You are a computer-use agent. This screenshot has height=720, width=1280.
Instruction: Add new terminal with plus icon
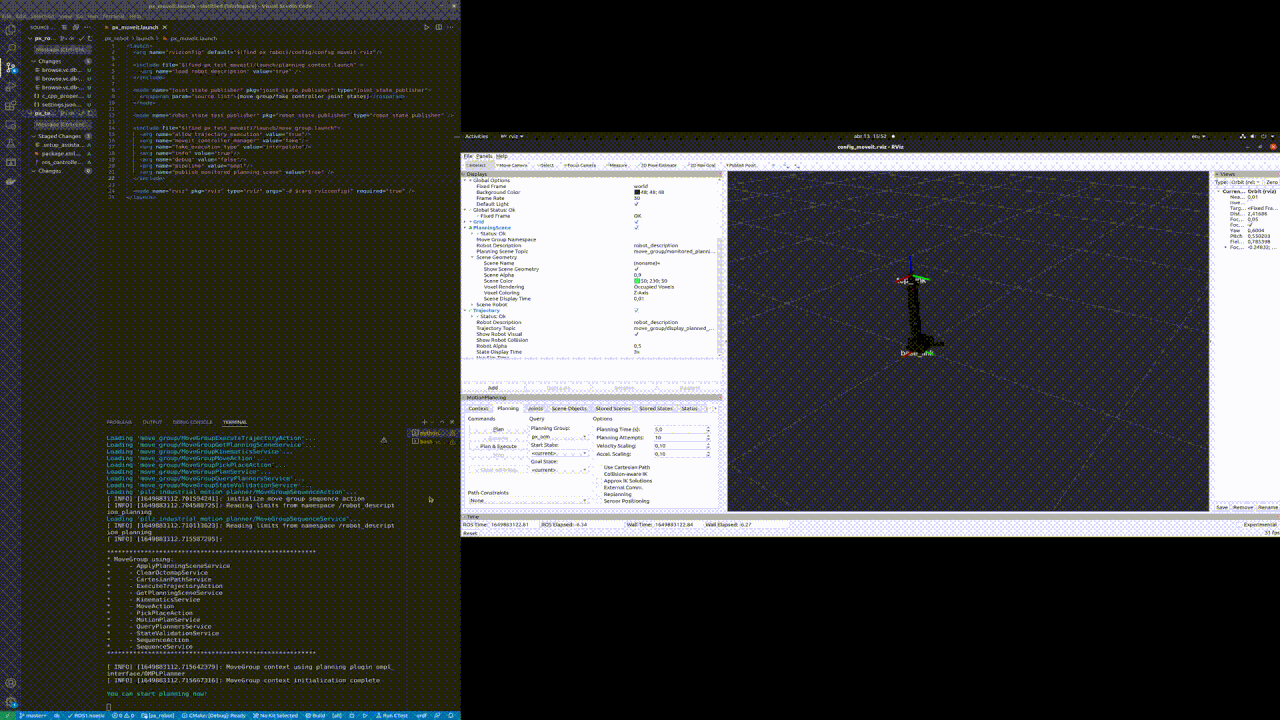pyautogui.click(x=424, y=422)
